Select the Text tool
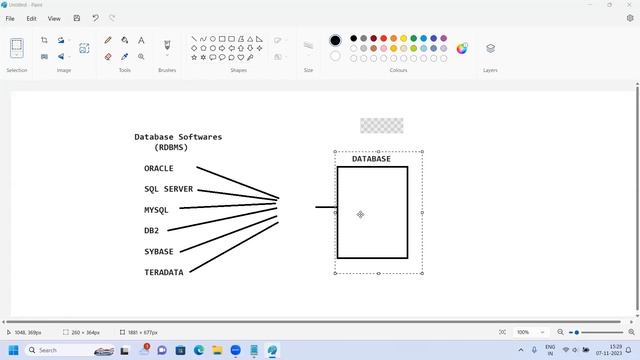Image resolution: width=640 pixels, height=360 pixels. (x=141, y=40)
